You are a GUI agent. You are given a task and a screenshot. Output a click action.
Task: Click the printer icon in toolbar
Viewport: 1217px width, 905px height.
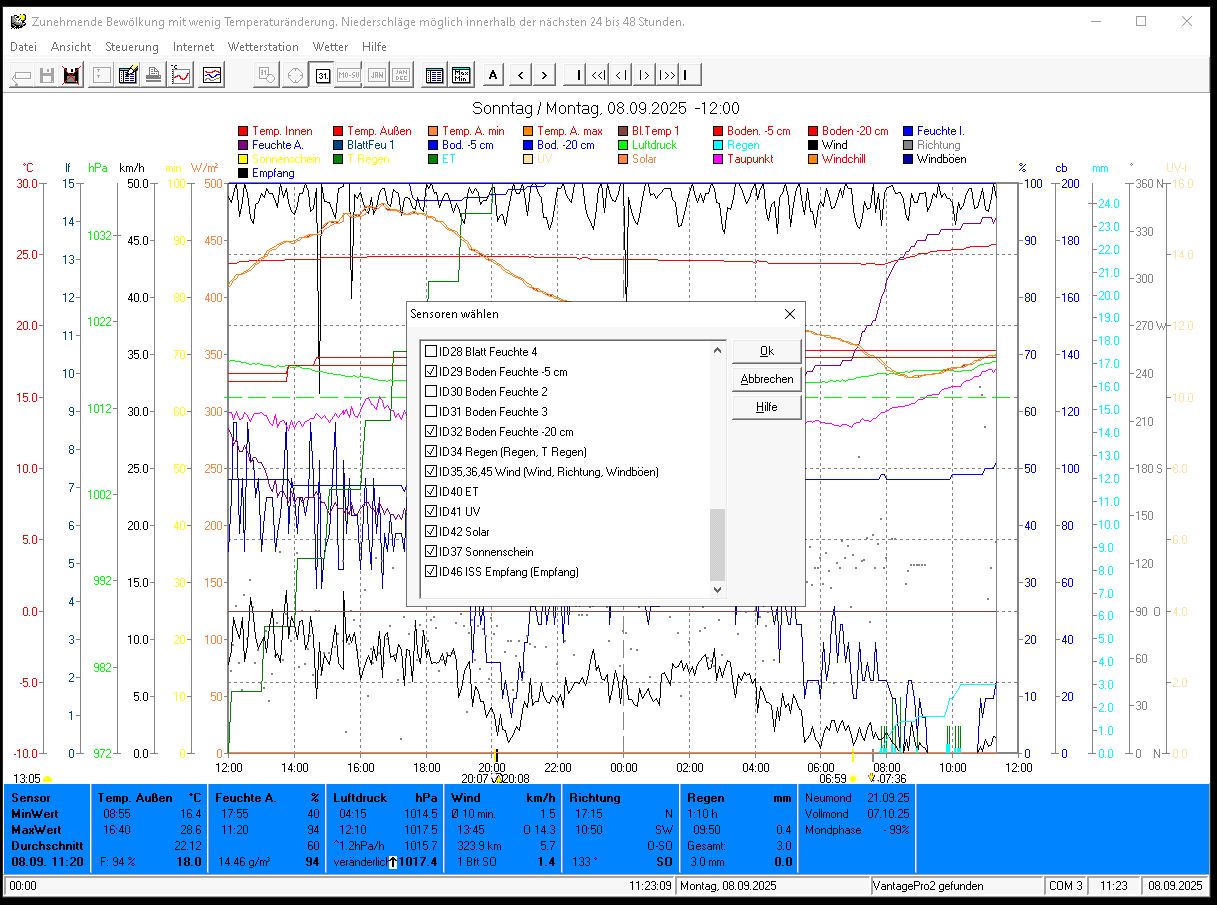(154, 75)
